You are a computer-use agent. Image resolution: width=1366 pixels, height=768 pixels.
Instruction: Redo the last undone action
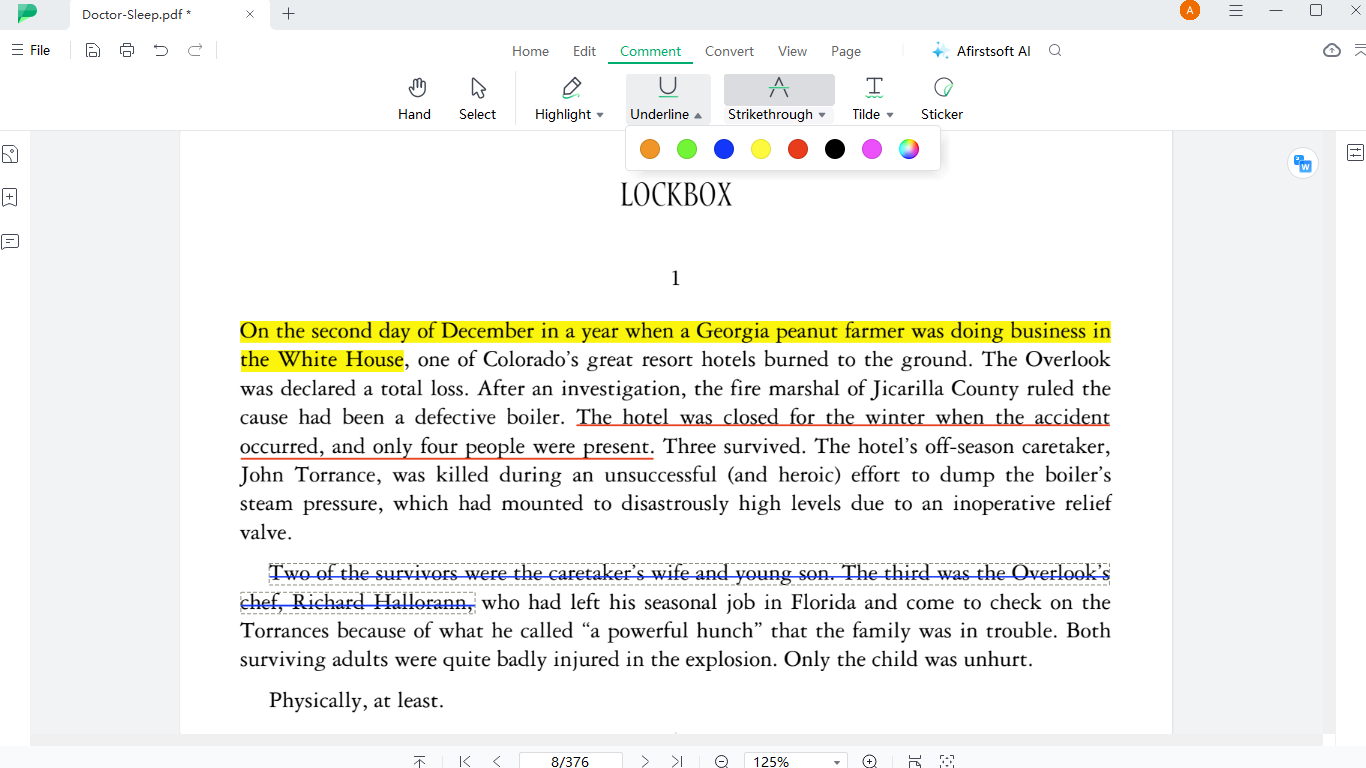pos(195,50)
